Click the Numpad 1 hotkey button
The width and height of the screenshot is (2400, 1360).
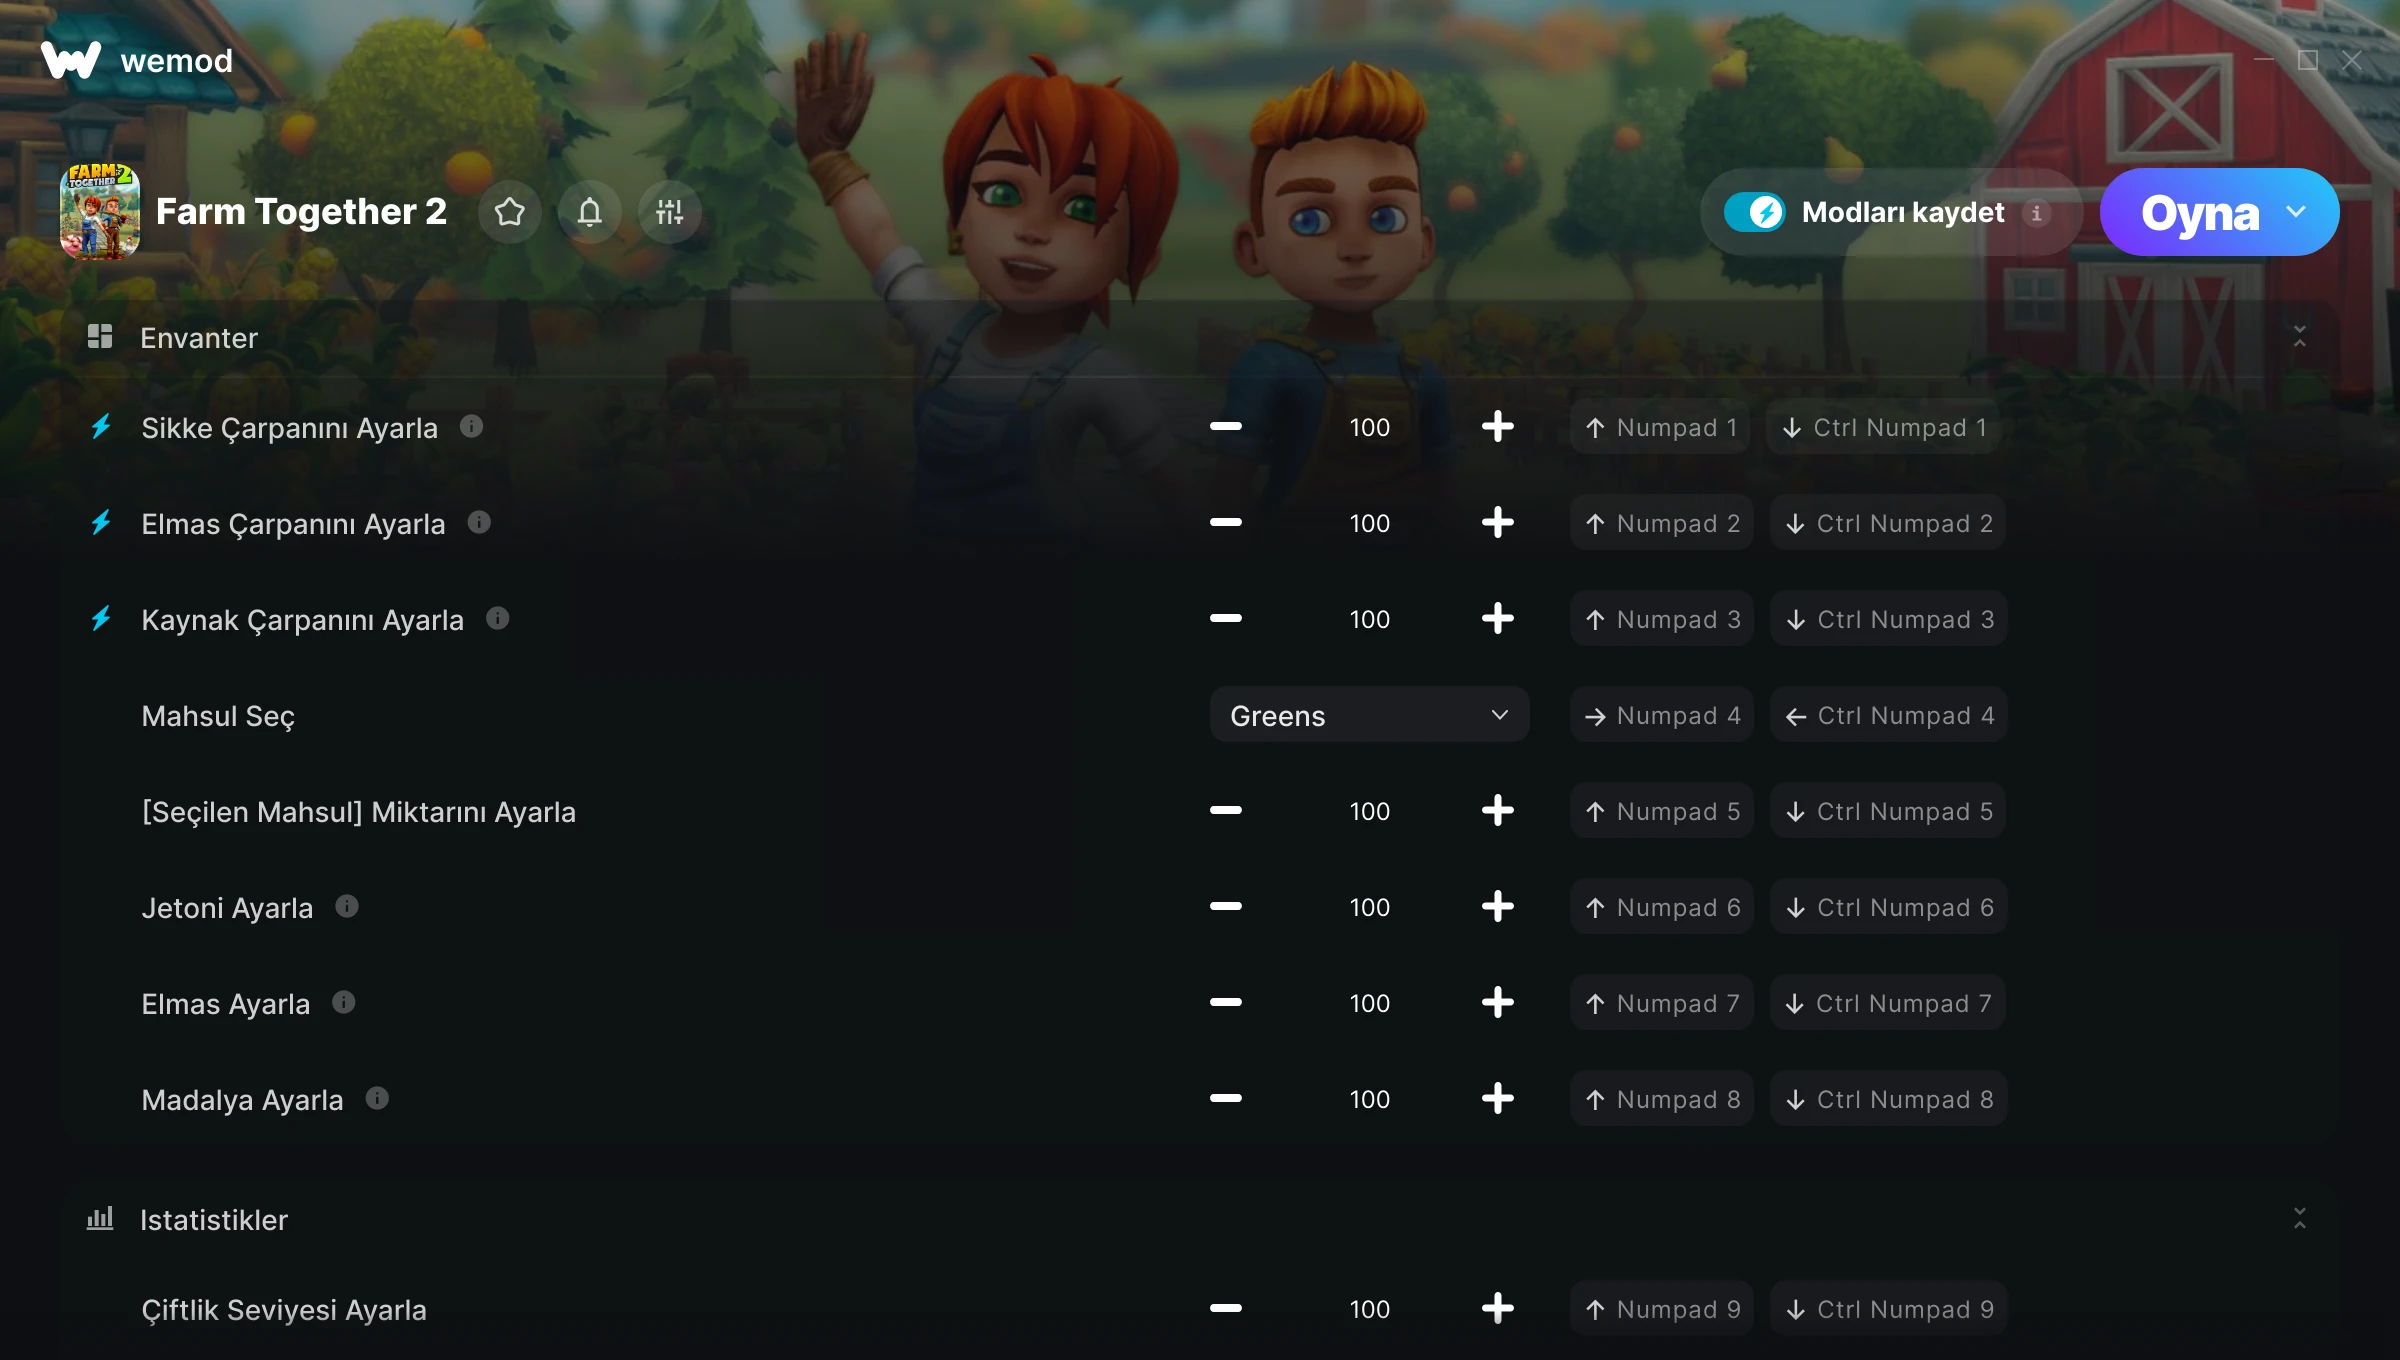click(x=1660, y=427)
